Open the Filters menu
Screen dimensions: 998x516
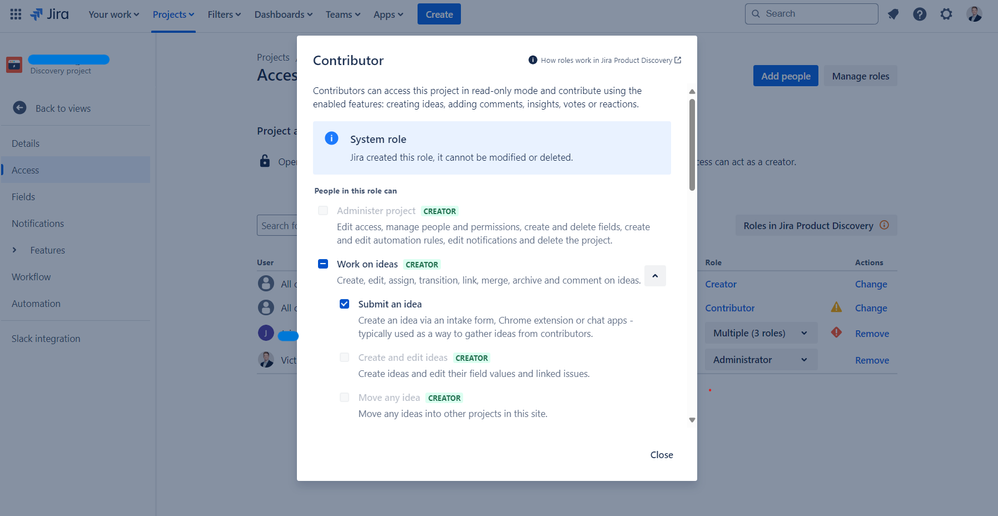(x=224, y=14)
